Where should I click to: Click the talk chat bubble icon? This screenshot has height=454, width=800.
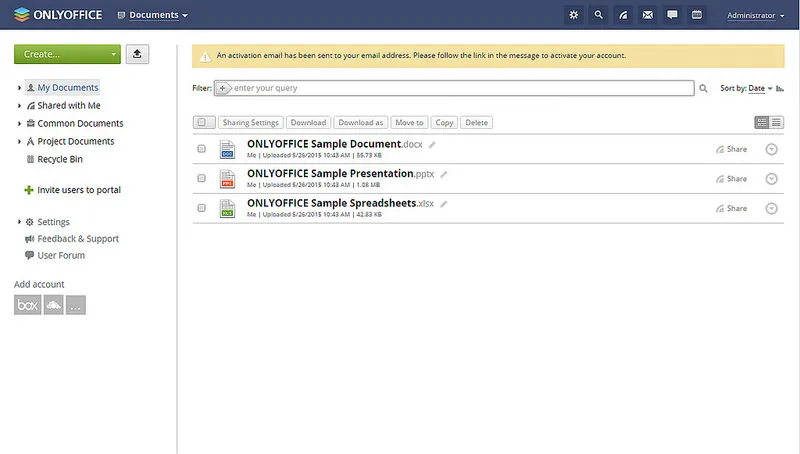[672, 15]
